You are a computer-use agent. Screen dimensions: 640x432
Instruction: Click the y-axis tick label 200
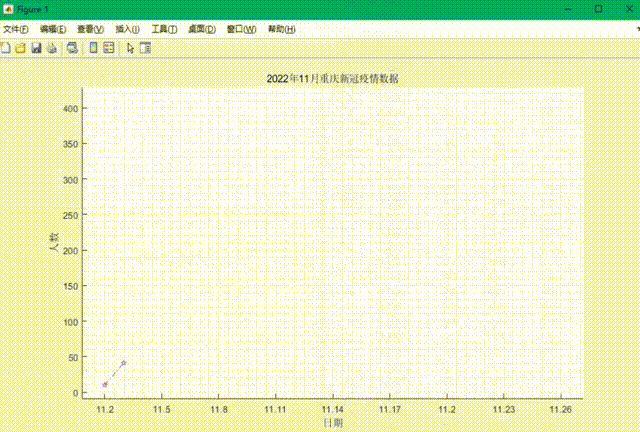[71, 251]
